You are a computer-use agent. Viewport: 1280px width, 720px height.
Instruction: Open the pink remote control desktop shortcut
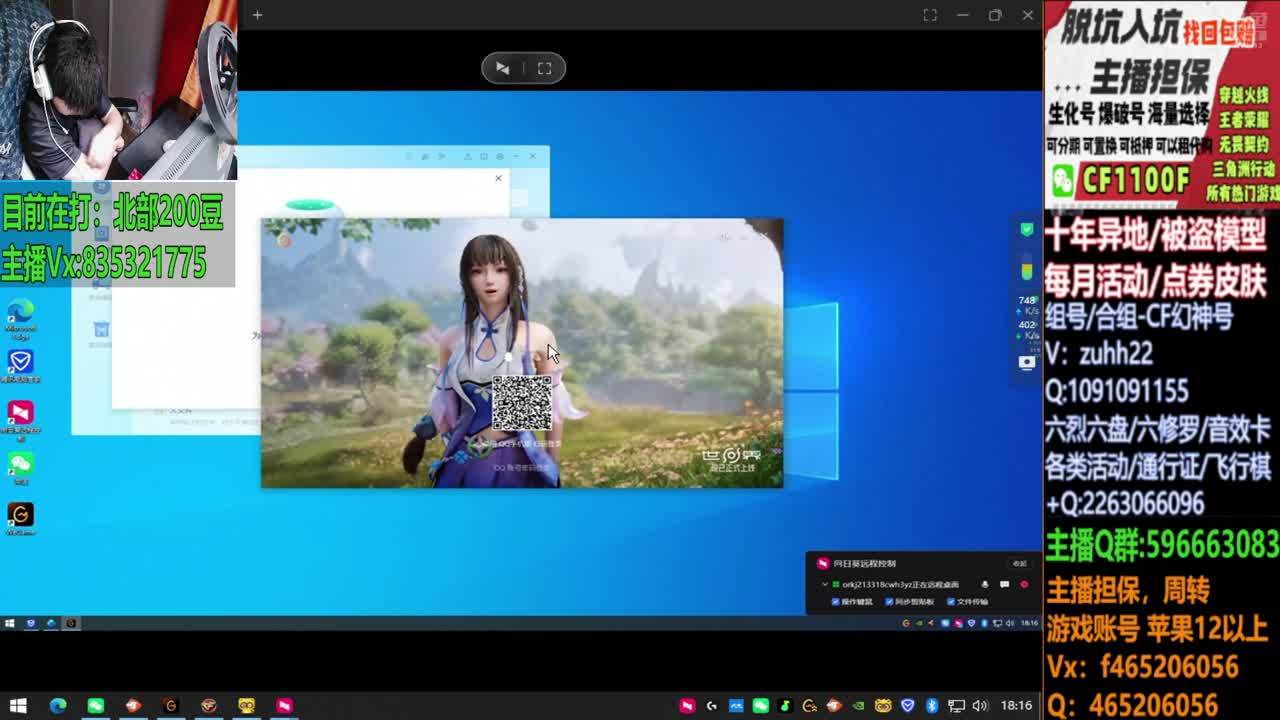click(x=20, y=413)
